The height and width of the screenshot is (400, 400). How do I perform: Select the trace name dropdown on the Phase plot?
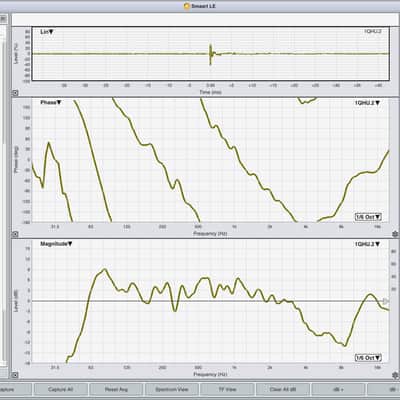pos(367,103)
